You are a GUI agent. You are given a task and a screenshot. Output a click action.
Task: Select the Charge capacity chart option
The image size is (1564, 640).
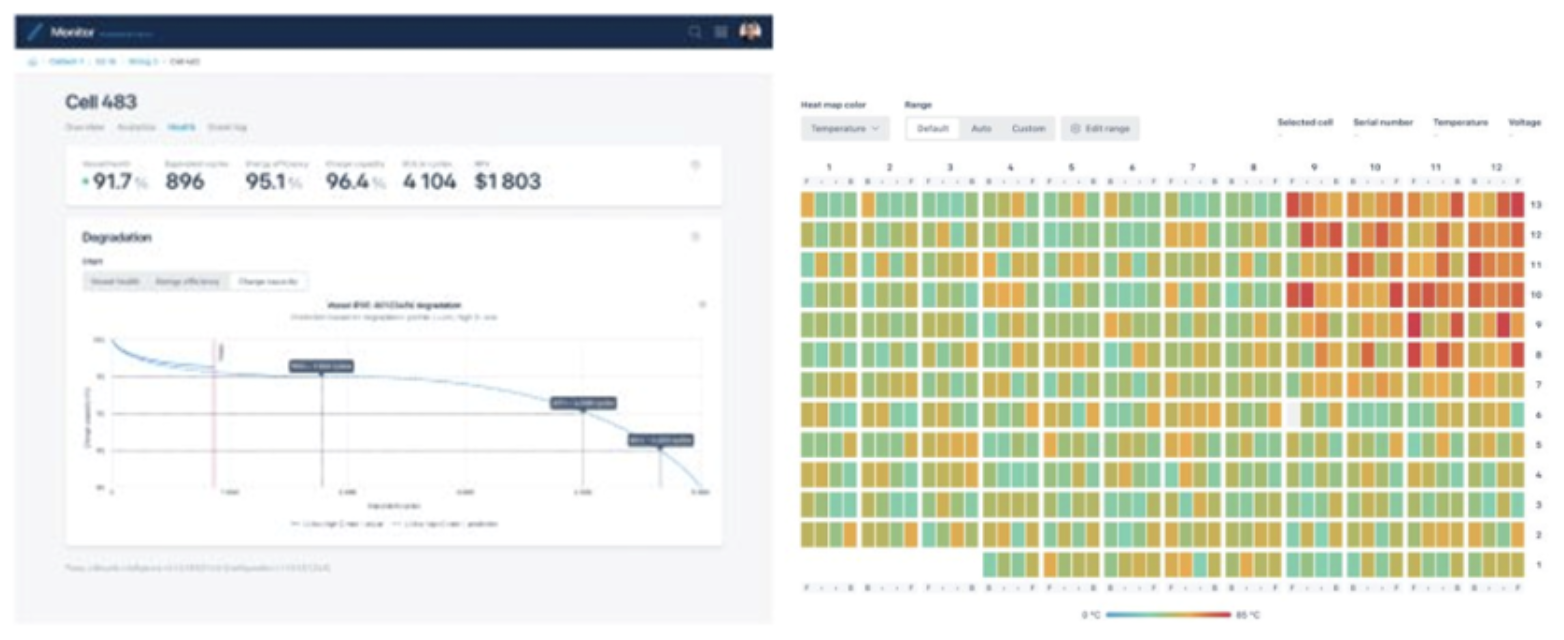[269, 282]
